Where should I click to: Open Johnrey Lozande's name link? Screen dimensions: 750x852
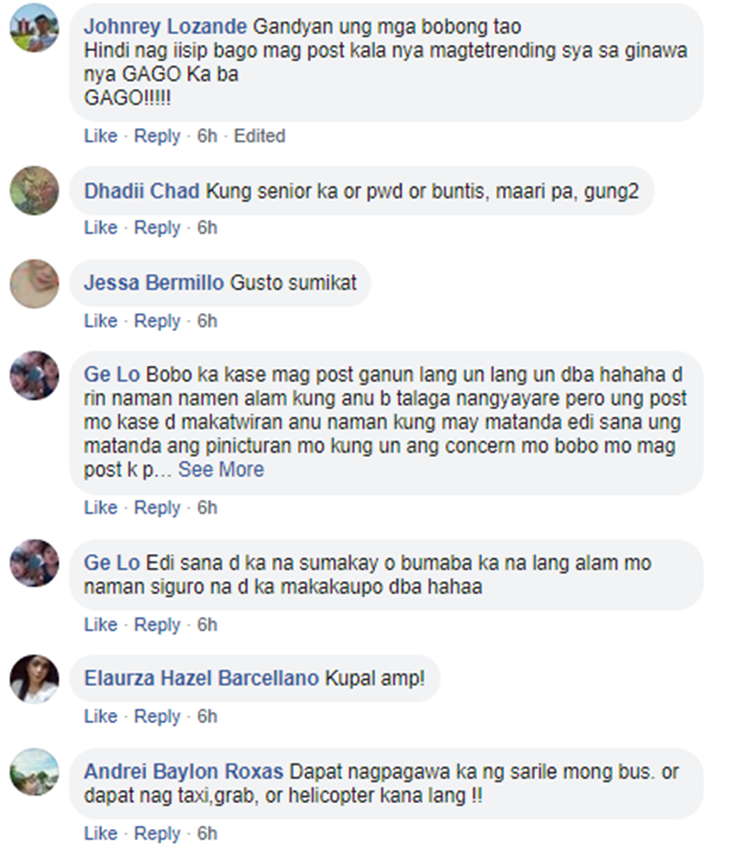pyautogui.click(x=165, y=27)
